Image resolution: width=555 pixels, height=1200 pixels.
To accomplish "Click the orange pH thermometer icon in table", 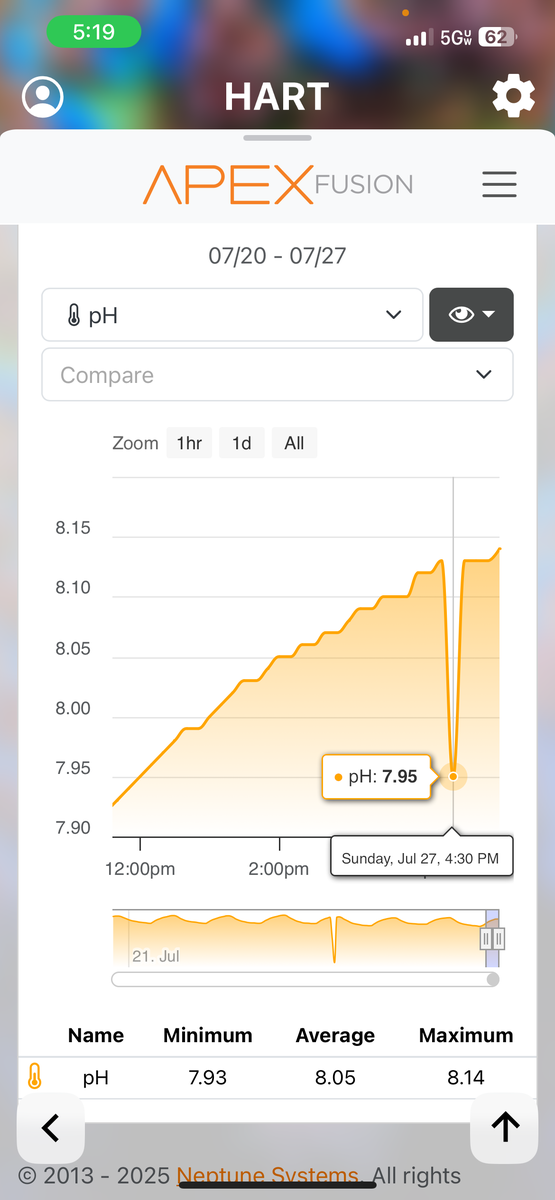I will 35,1077.
